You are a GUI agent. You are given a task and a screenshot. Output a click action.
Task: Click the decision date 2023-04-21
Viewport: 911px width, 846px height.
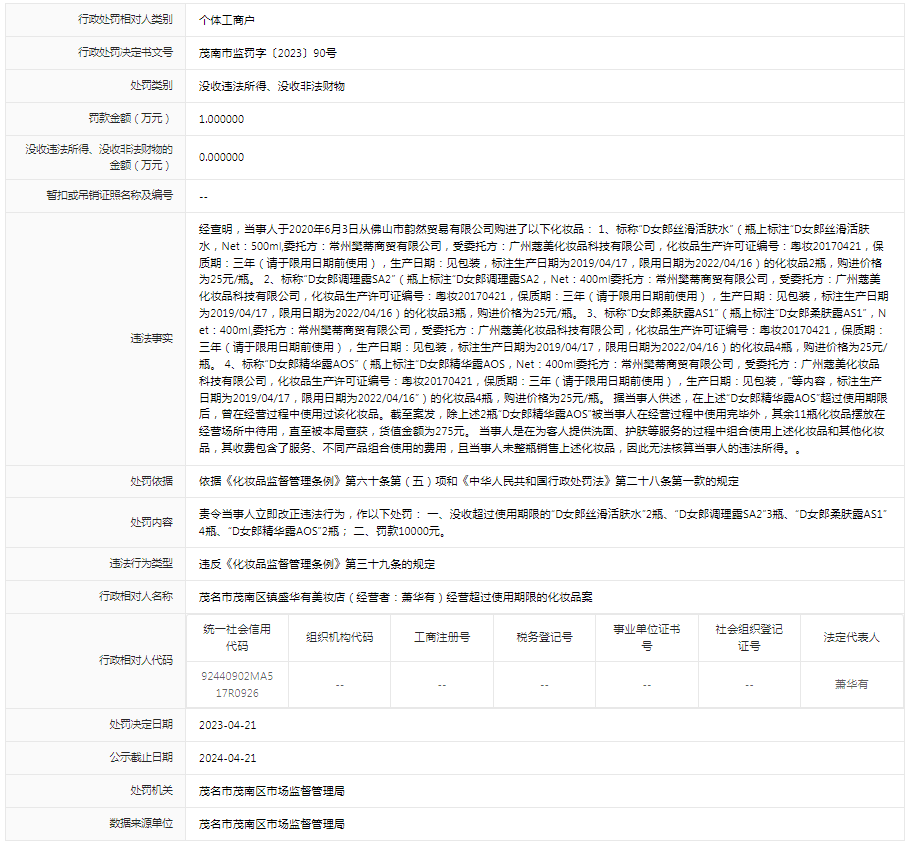(228, 724)
